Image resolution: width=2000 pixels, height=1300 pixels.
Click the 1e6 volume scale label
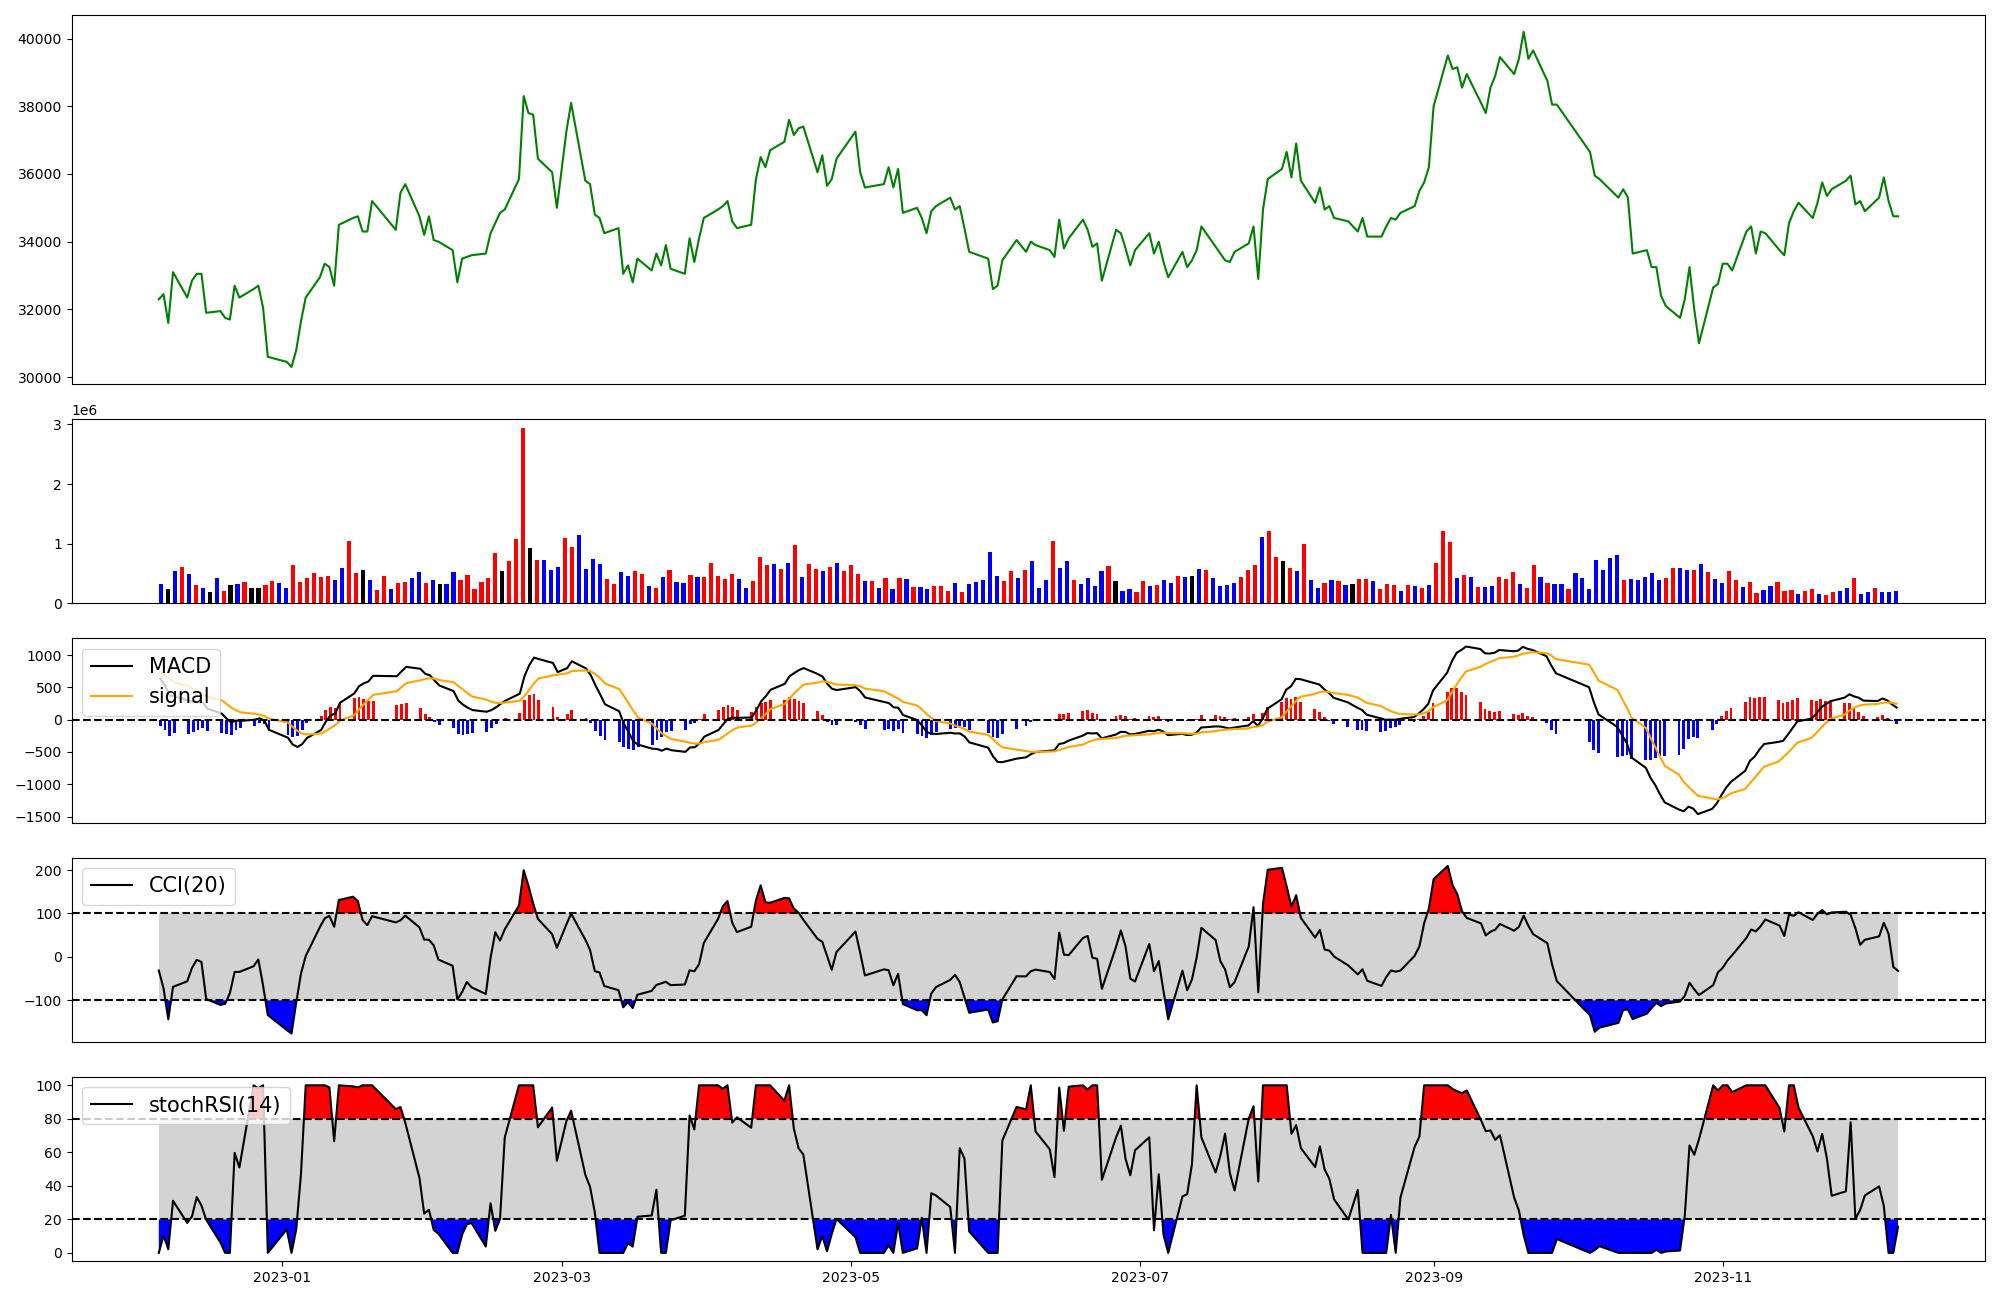84,411
